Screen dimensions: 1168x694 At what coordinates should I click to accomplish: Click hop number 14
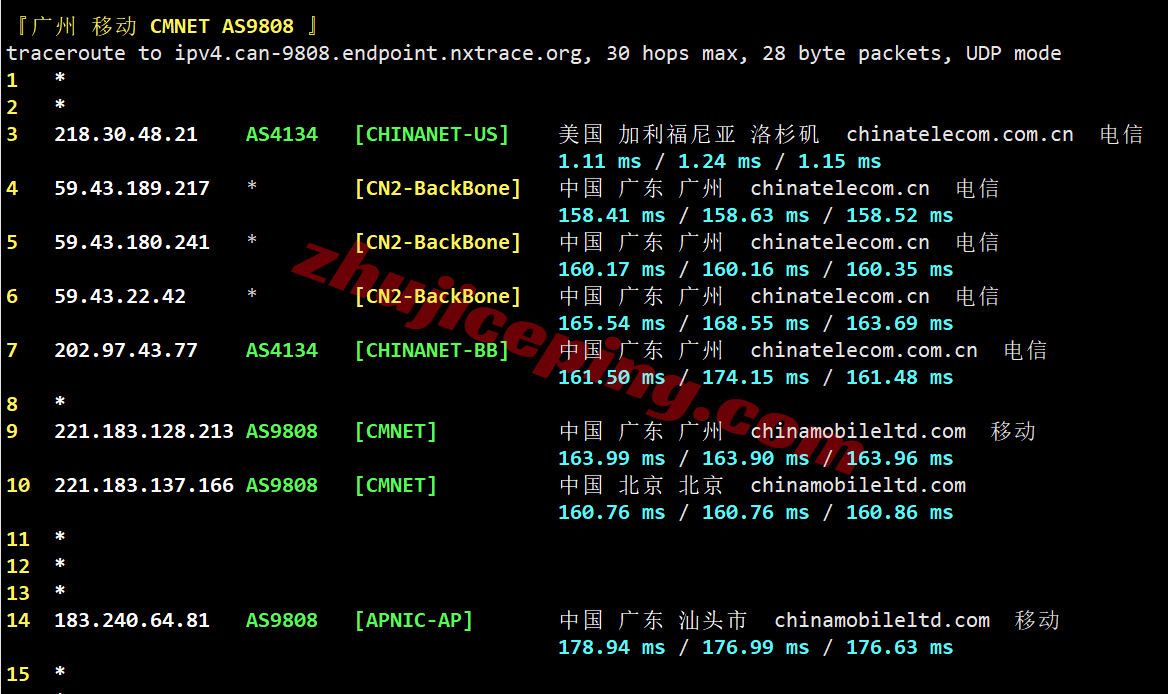(19, 620)
